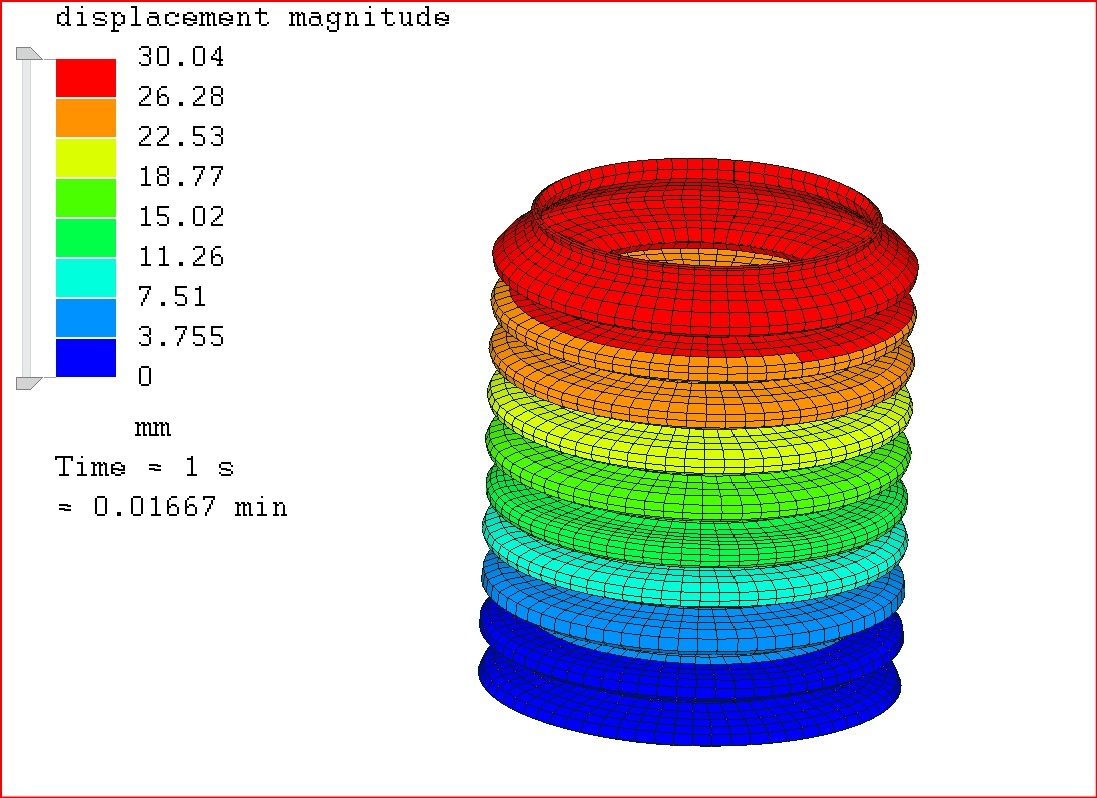Click the top handle of the legend range bar

(x=27, y=54)
